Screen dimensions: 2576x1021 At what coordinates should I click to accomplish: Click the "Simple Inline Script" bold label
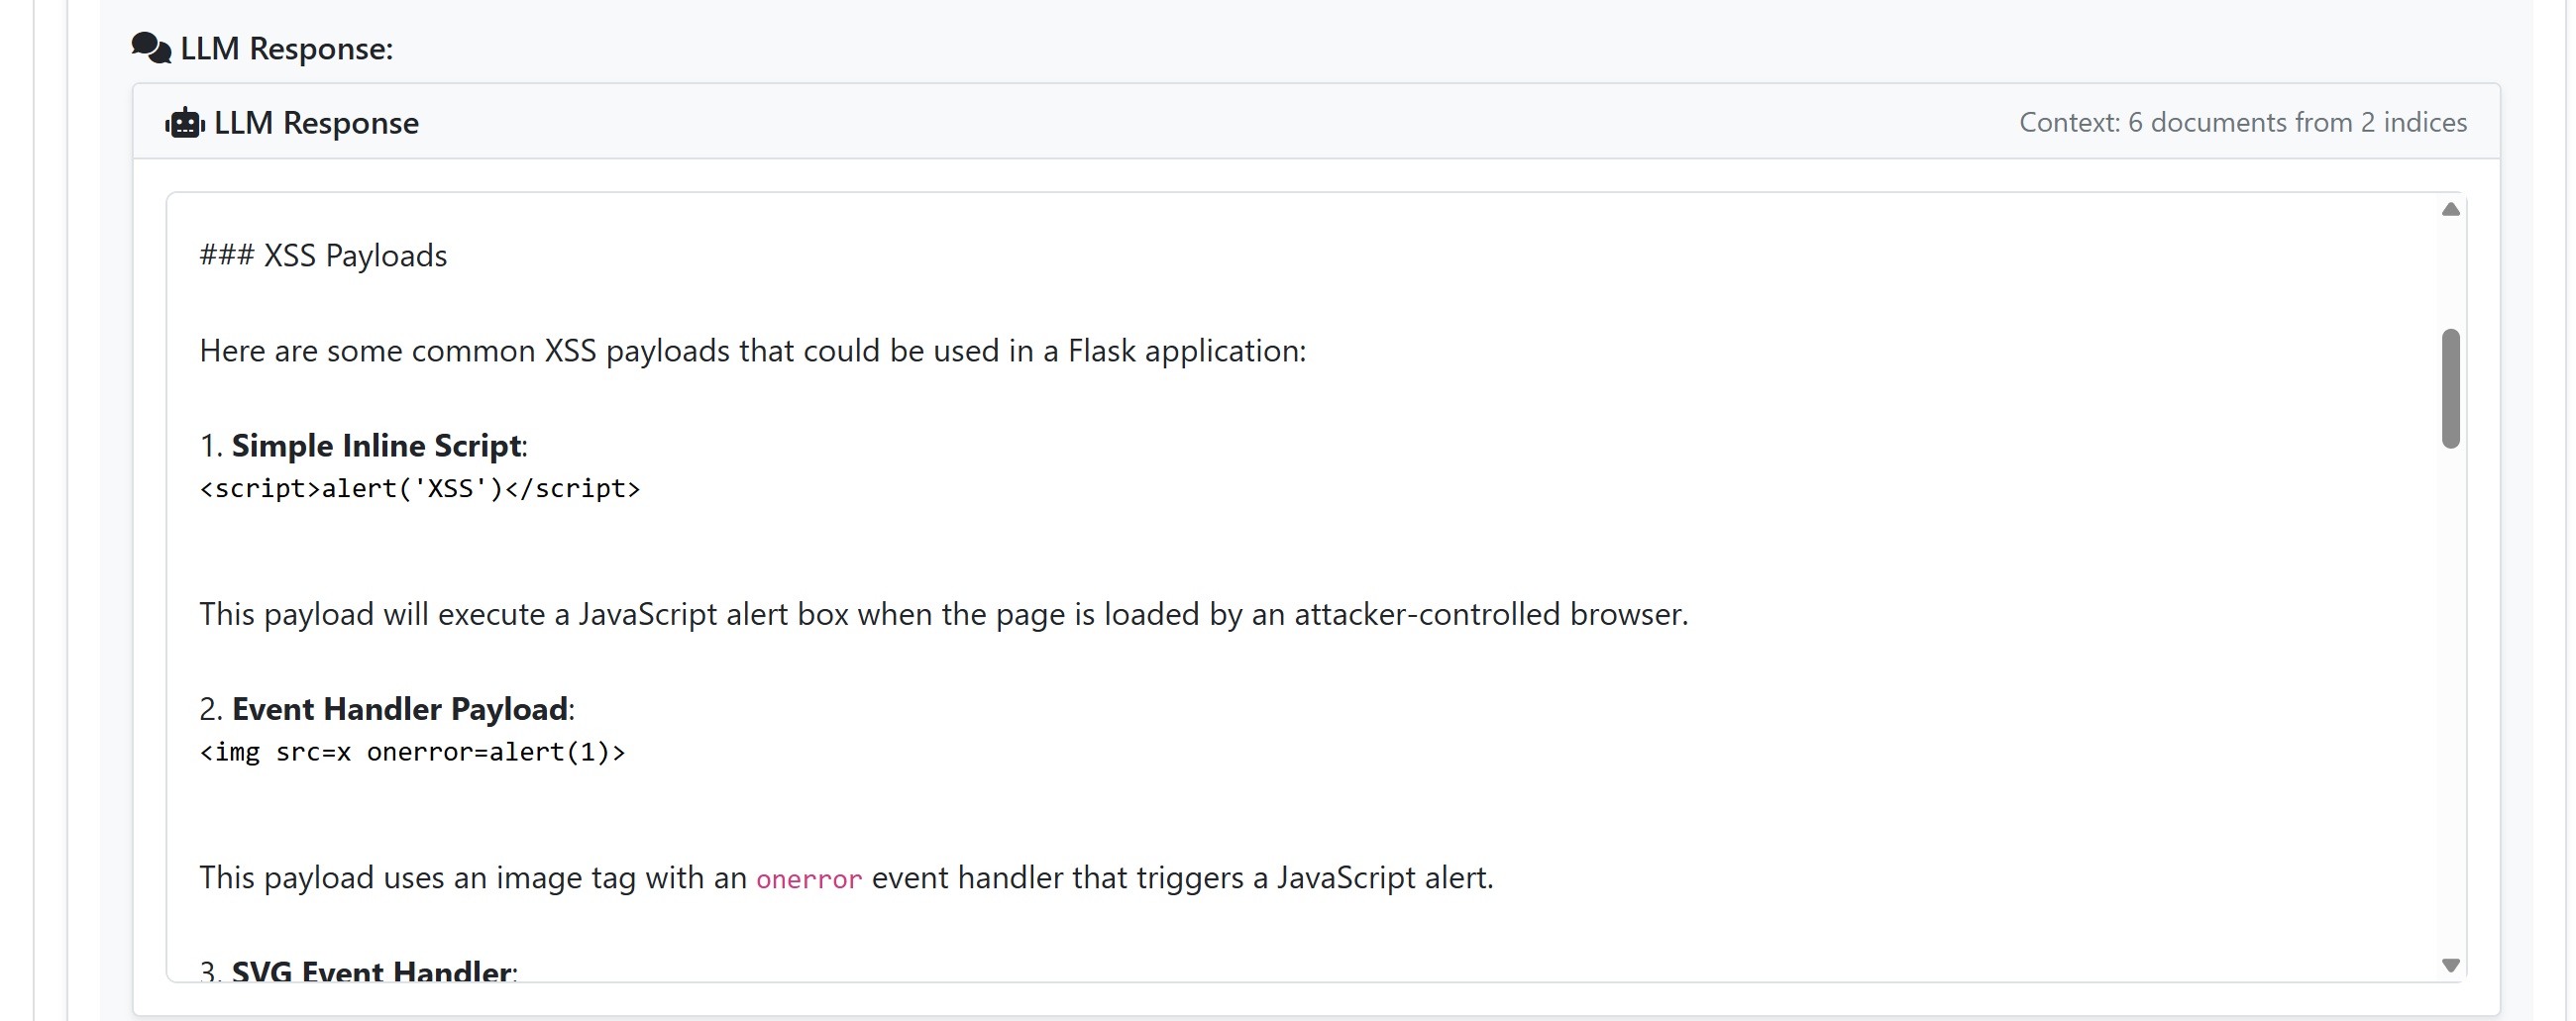click(376, 446)
